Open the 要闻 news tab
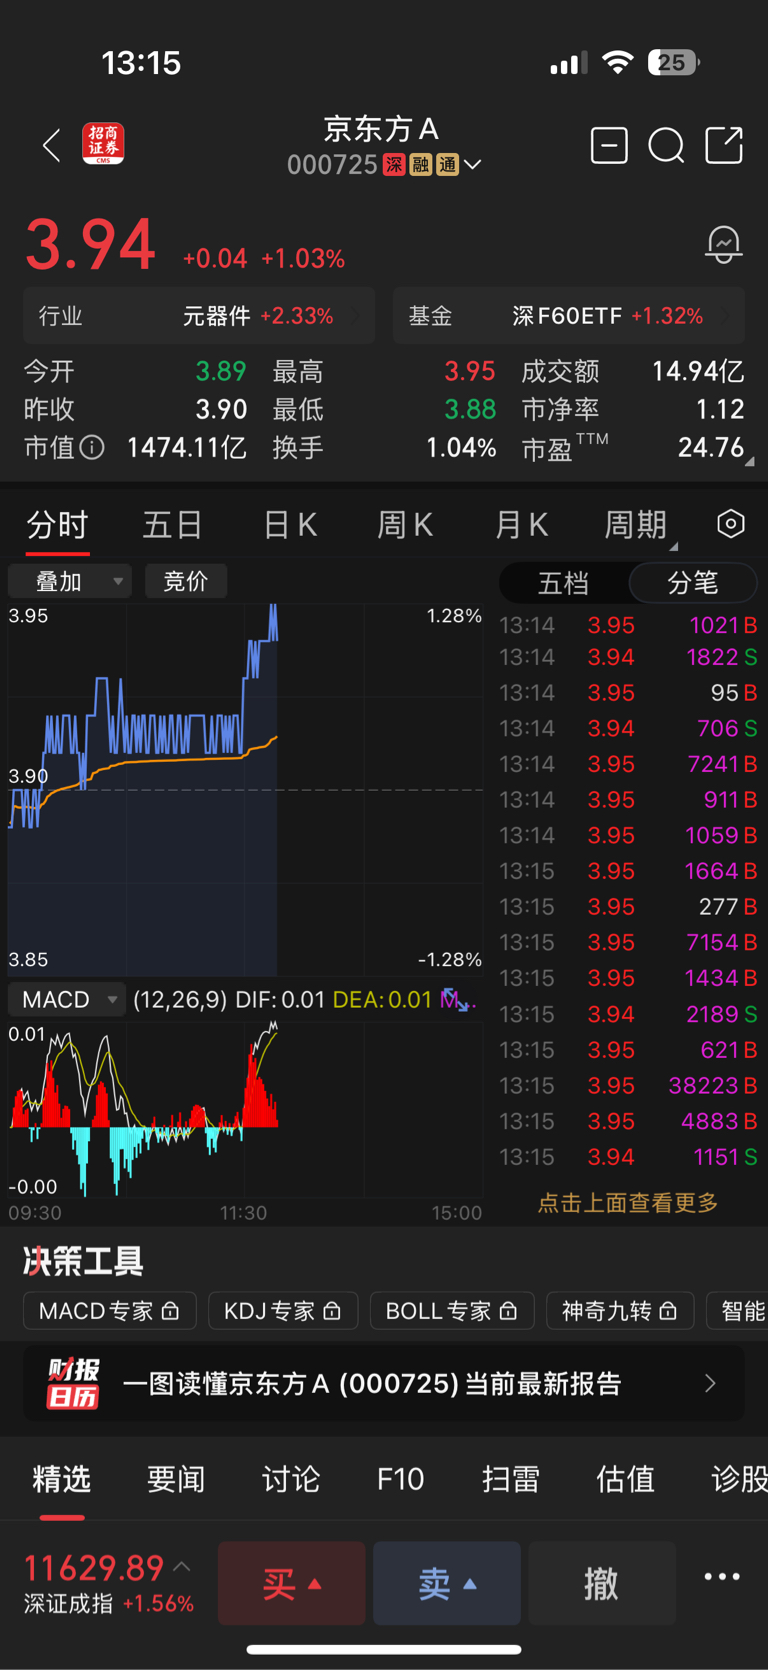 [176, 1479]
